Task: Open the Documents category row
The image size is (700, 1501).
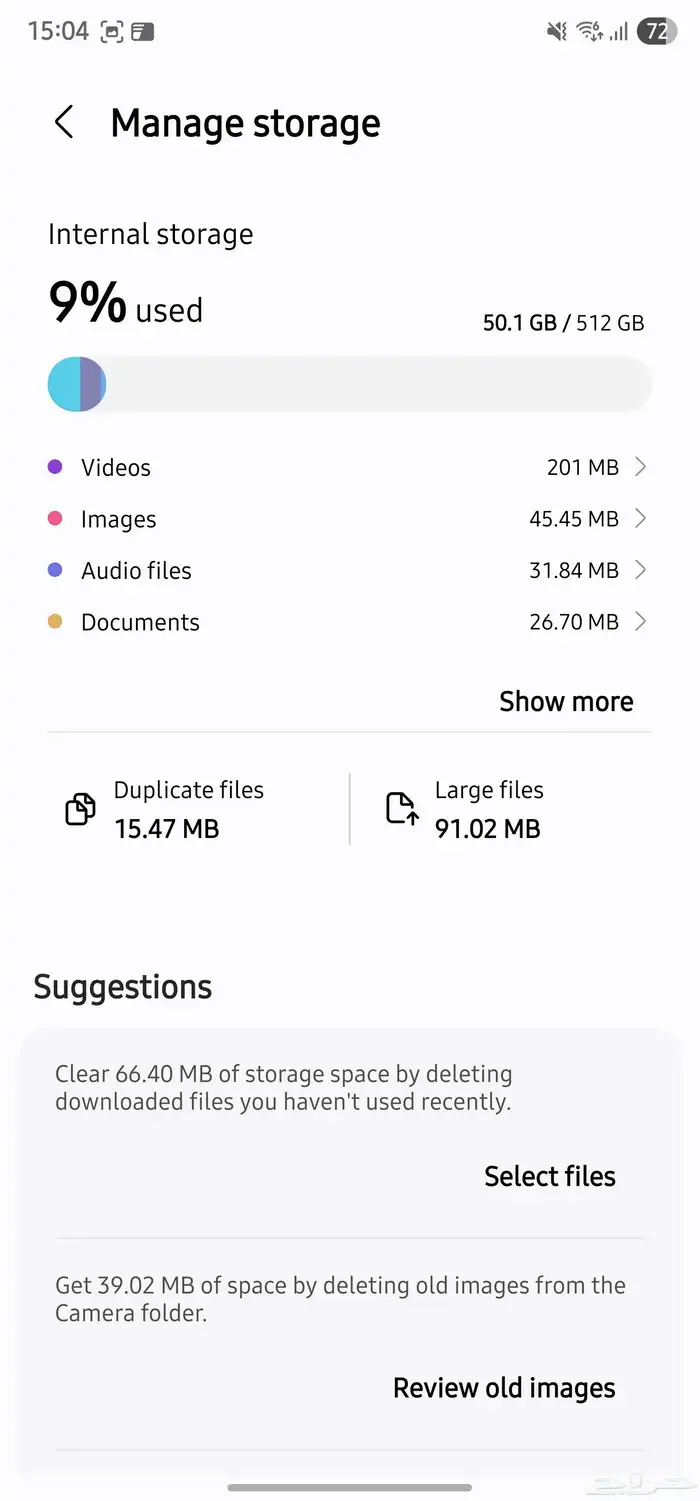Action: click(x=140, y=623)
